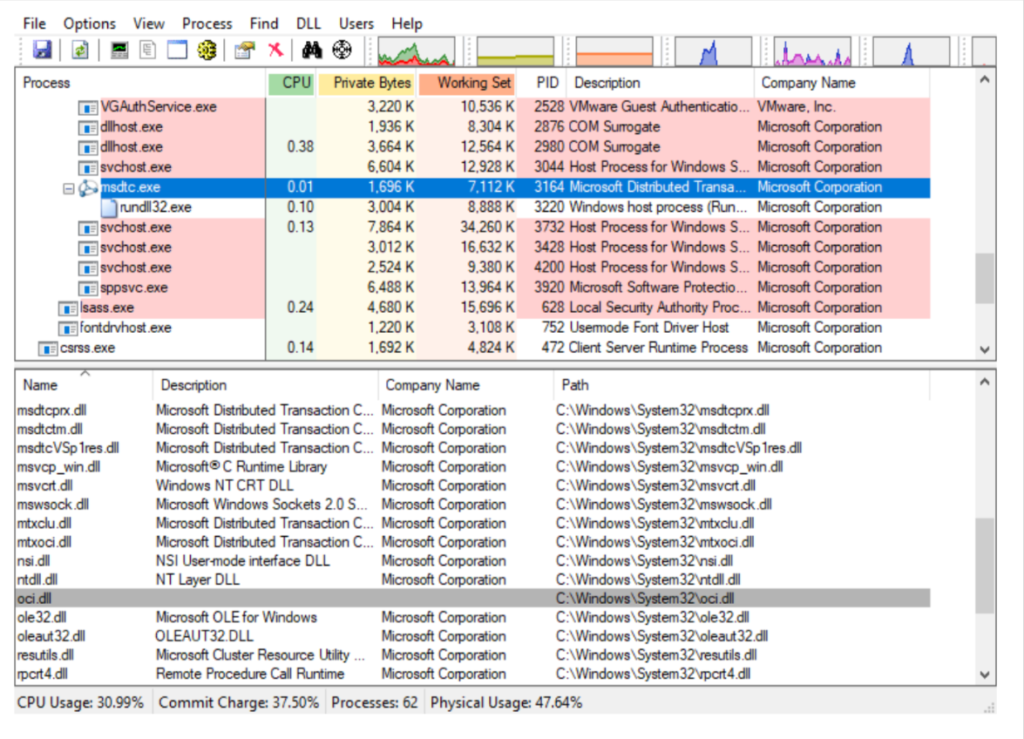Refresh processes using the refresh toolbar icon
The height and width of the screenshot is (739, 1024).
click(80, 49)
